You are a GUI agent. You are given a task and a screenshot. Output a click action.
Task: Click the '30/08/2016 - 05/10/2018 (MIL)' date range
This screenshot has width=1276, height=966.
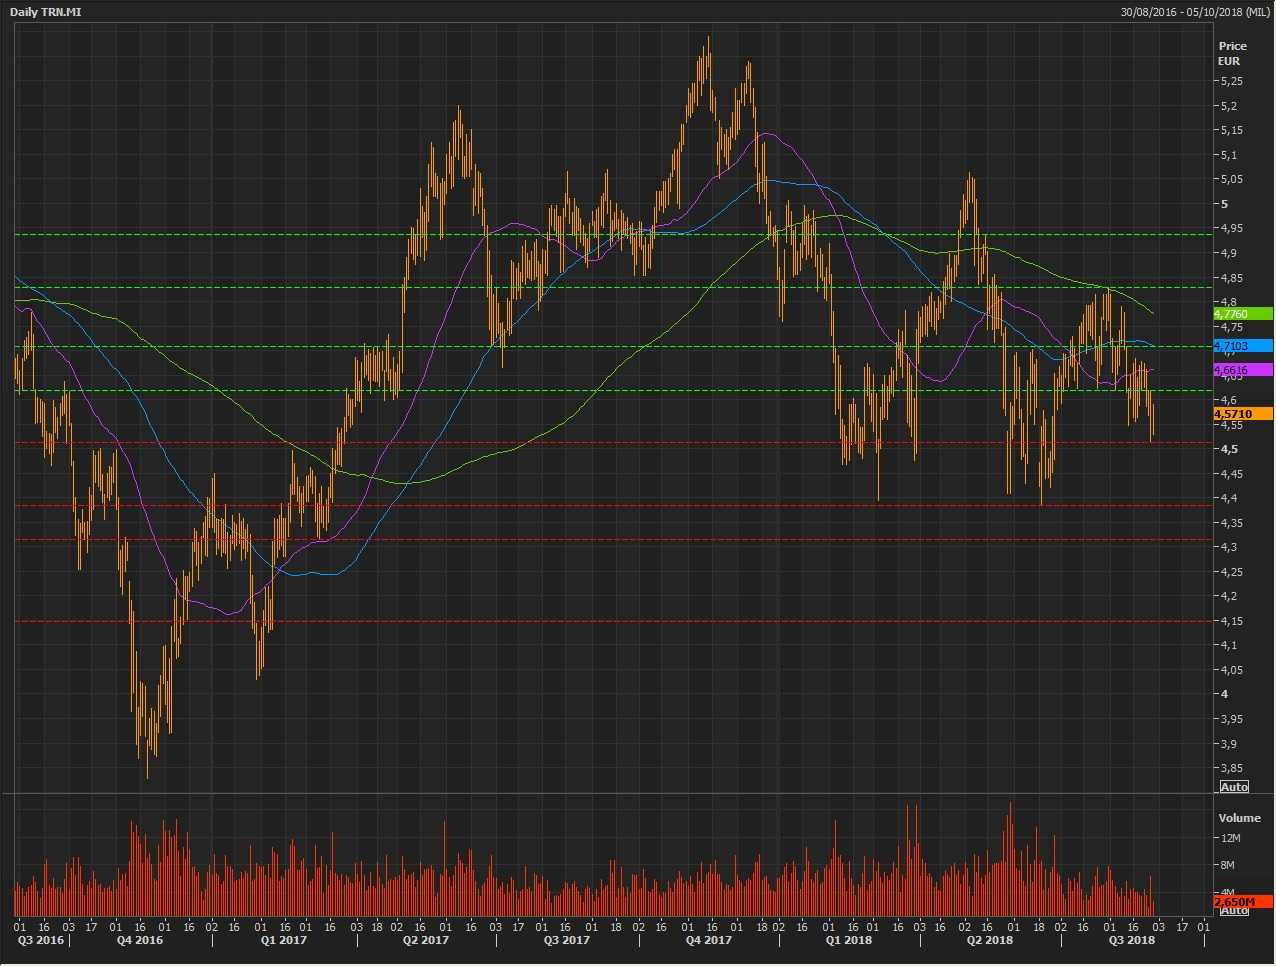pyautogui.click(x=1194, y=12)
